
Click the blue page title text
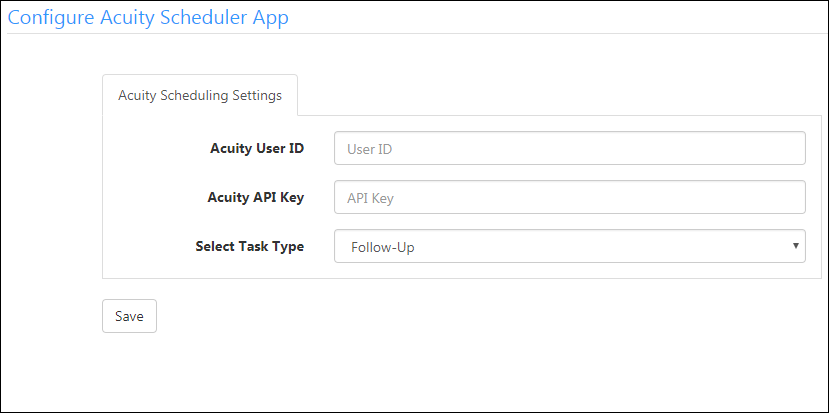tap(148, 17)
